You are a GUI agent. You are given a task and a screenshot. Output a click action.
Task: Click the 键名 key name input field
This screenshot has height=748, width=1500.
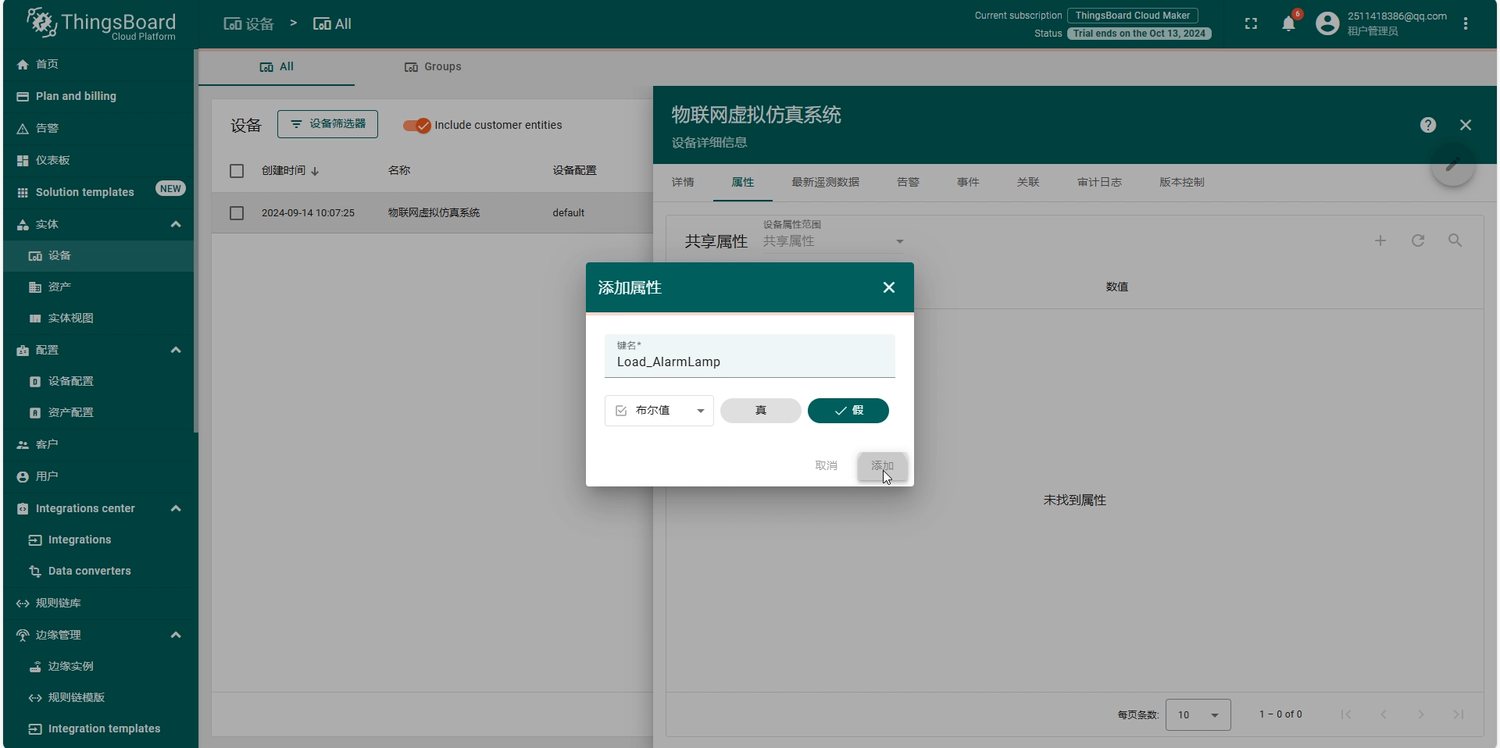tap(749, 362)
